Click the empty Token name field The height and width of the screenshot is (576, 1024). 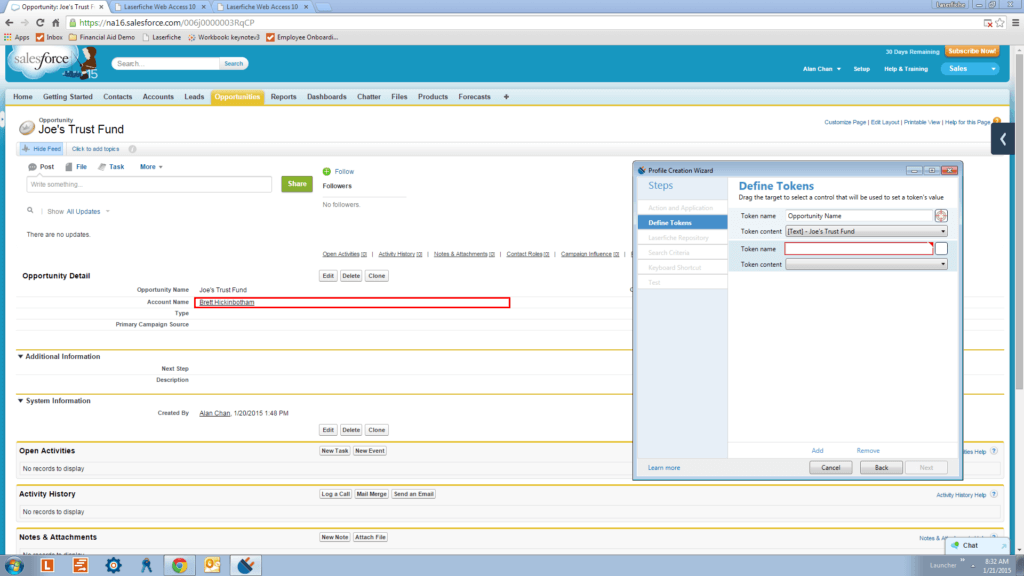tap(859, 248)
